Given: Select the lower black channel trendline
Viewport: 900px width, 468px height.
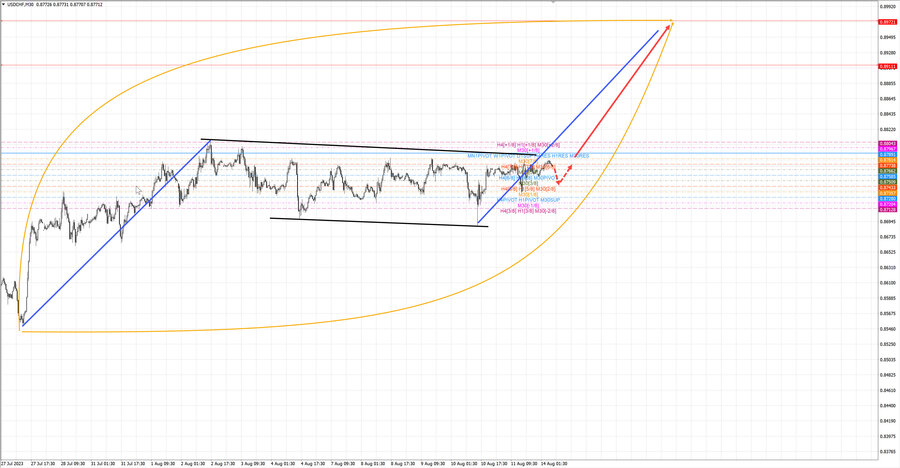Looking at the screenshot, I should [x=379, y=222].
